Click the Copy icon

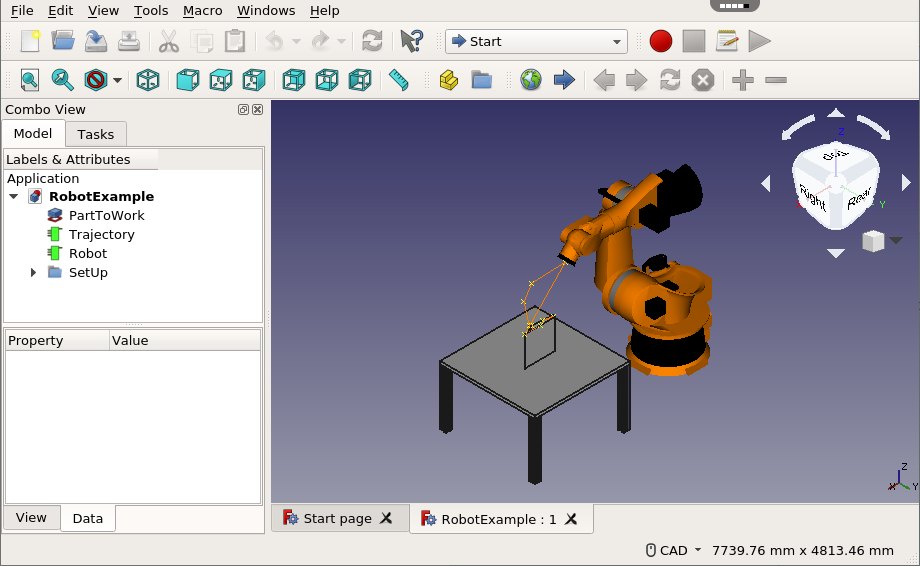point(202,41)
